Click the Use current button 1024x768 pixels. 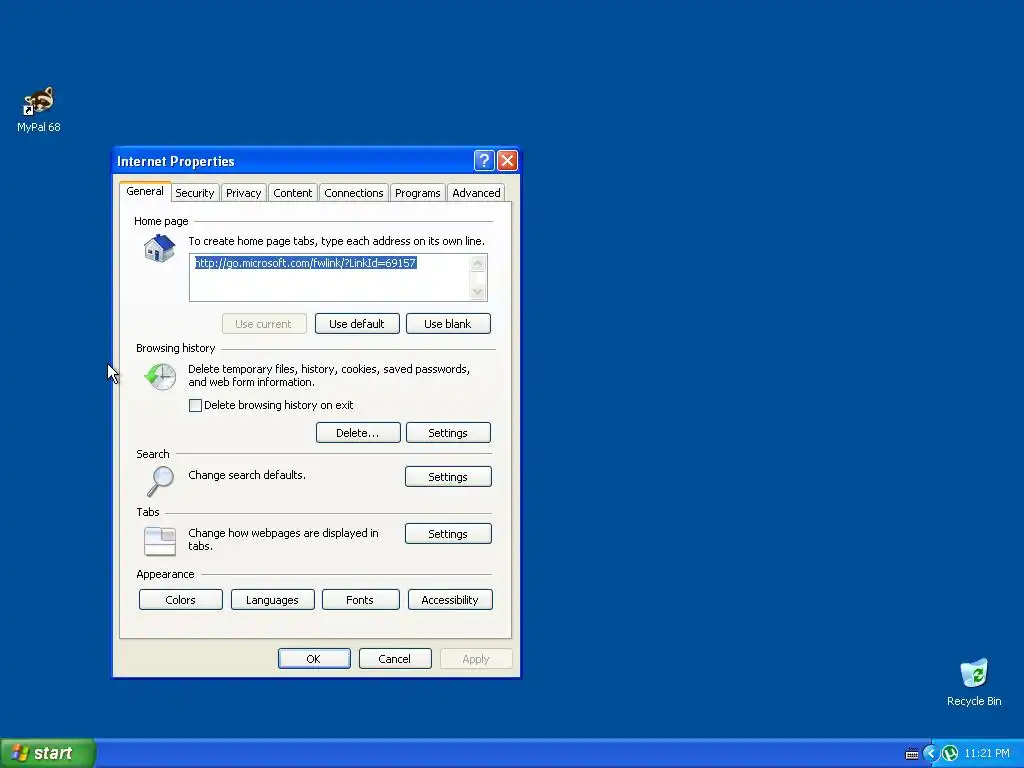[x=264, y=324]
